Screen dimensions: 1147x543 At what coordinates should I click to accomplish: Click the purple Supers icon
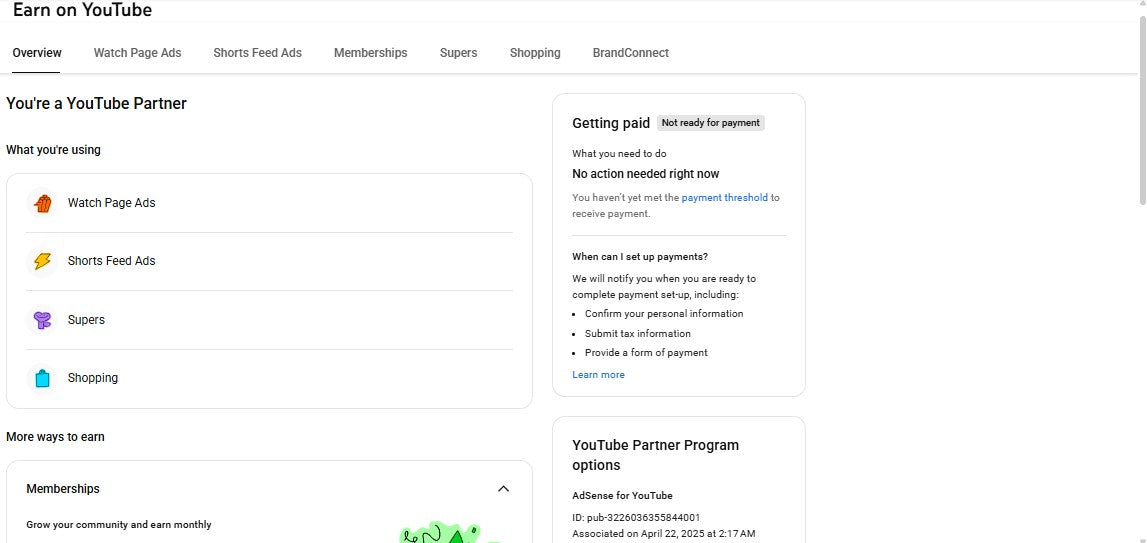(42, 320)
